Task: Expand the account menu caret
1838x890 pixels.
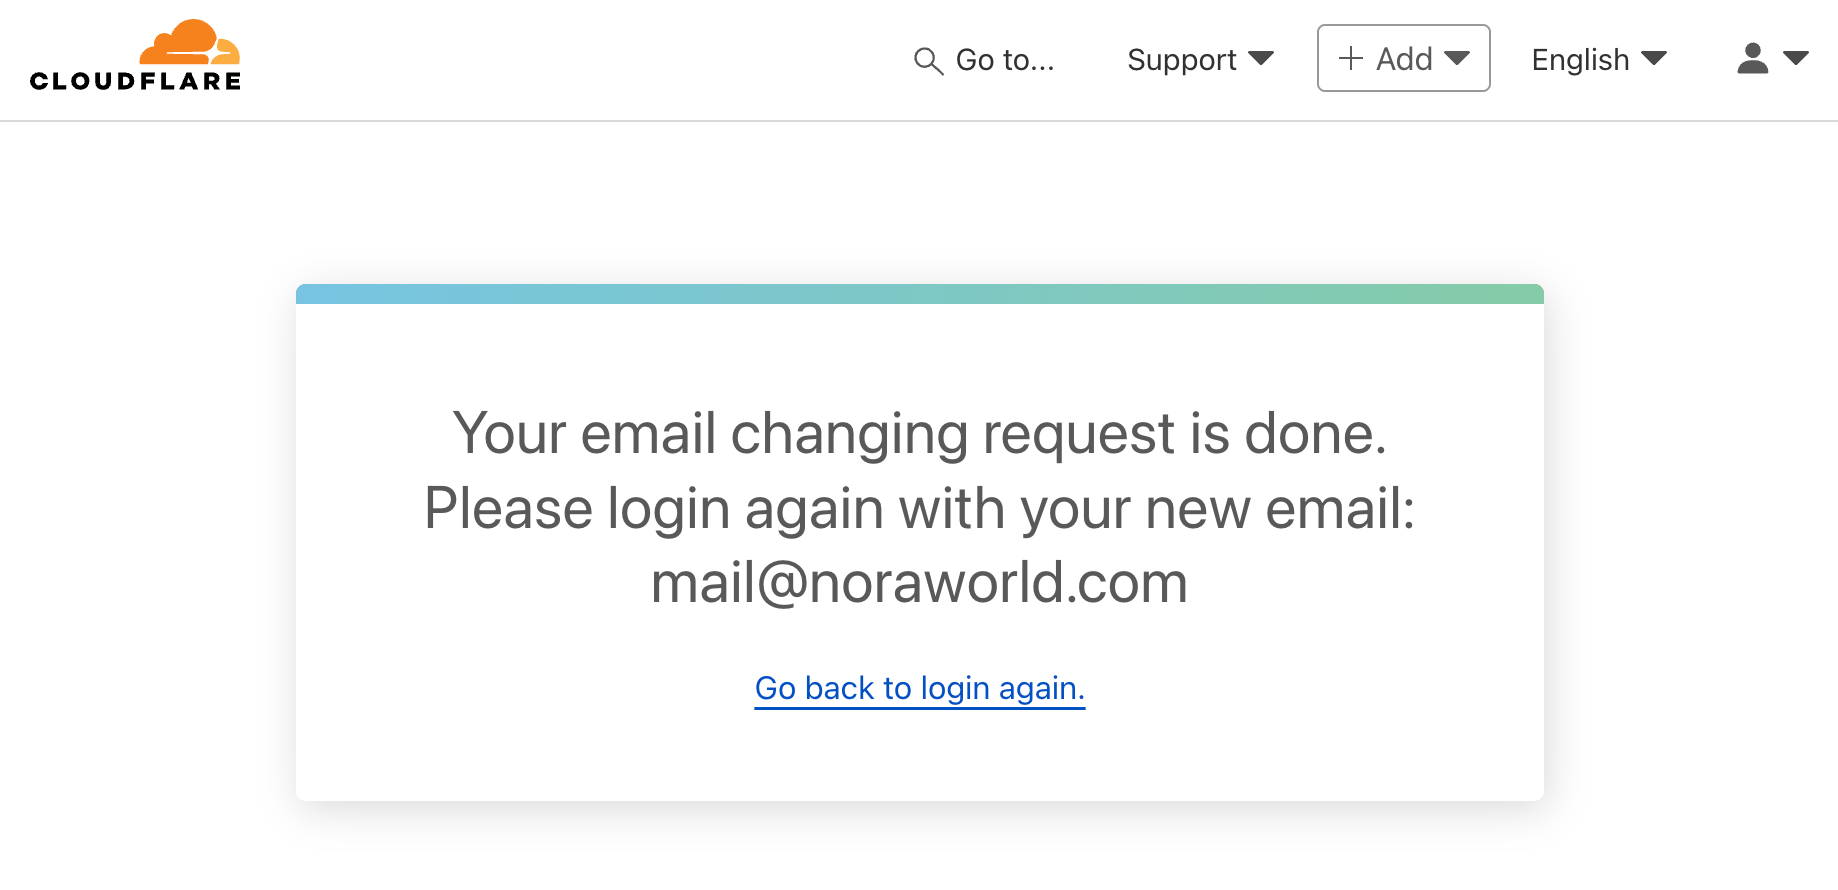Action: pos(1797,58)
